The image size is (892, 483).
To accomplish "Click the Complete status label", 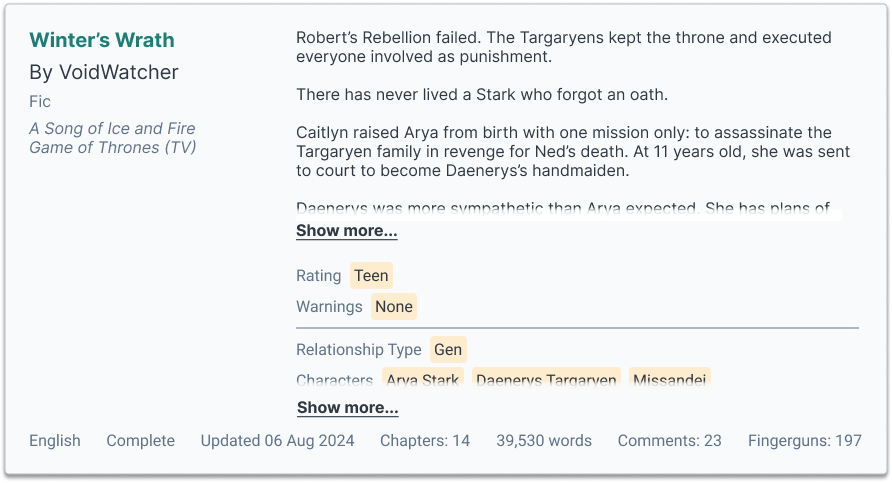I will click(141, 441).
